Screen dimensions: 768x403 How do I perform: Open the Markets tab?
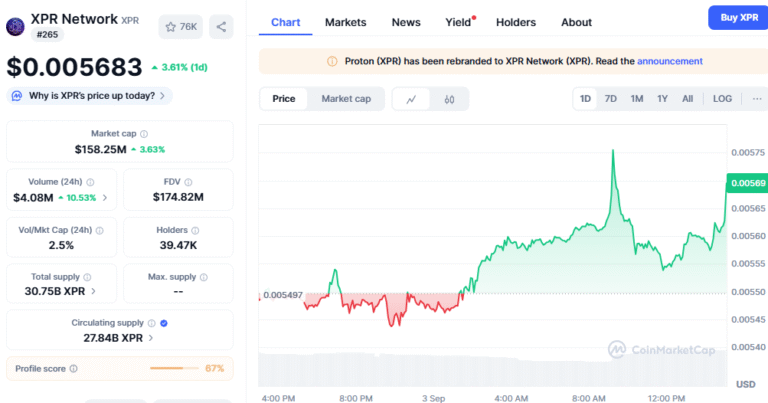coord(345,22)
